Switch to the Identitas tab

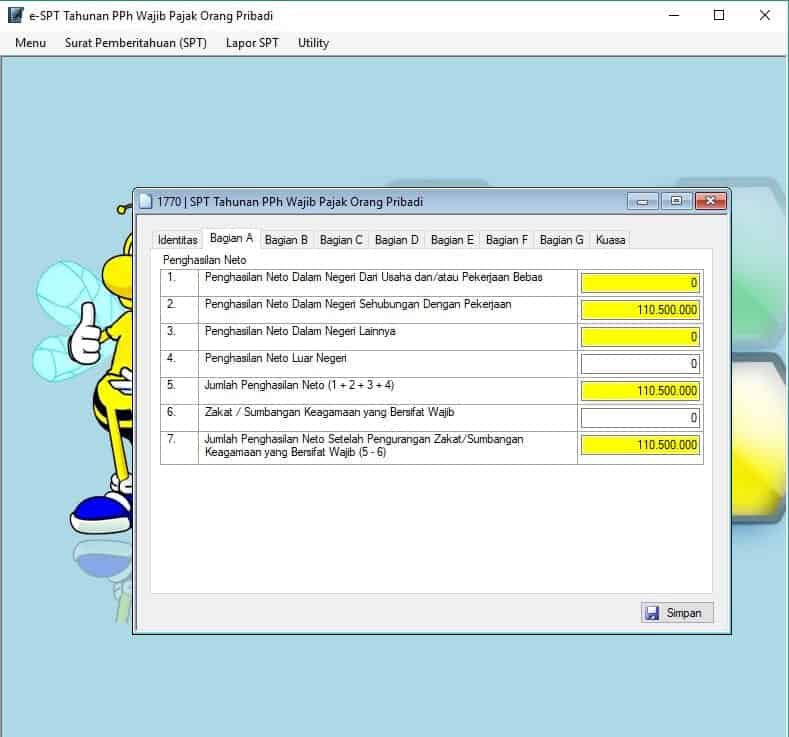(178, 240)
